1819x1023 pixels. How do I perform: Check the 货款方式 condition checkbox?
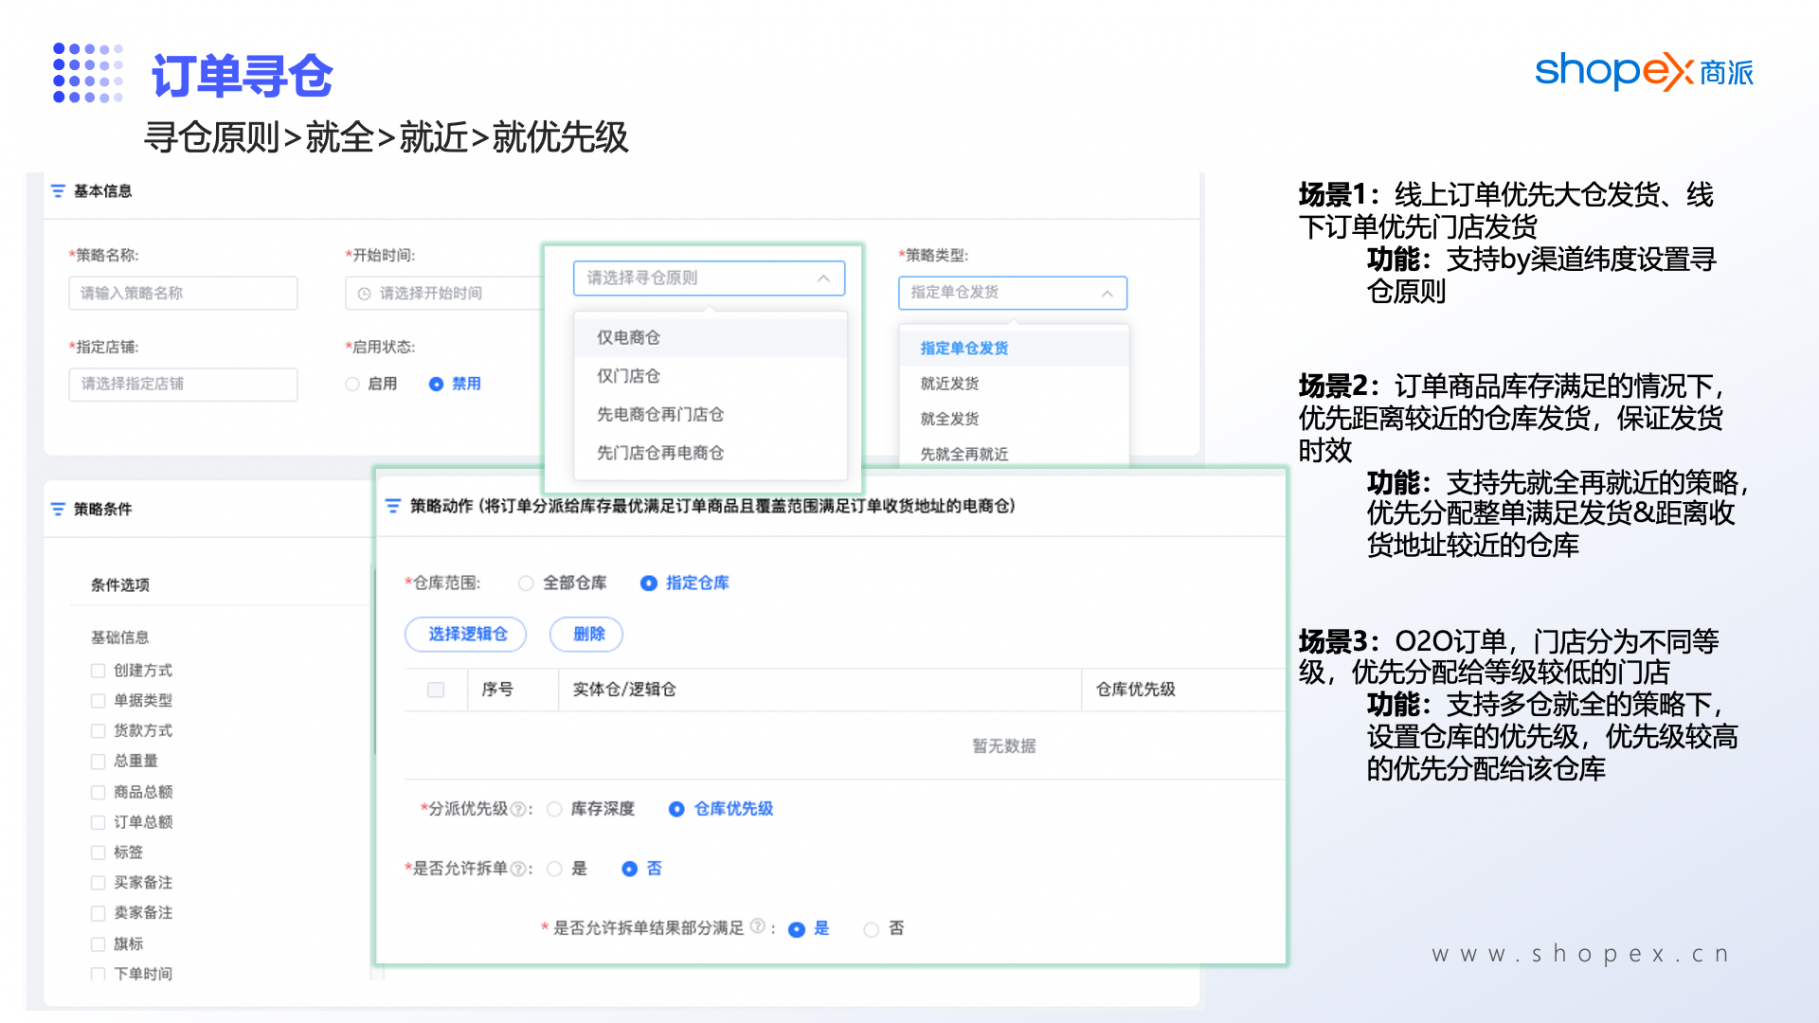98,731
